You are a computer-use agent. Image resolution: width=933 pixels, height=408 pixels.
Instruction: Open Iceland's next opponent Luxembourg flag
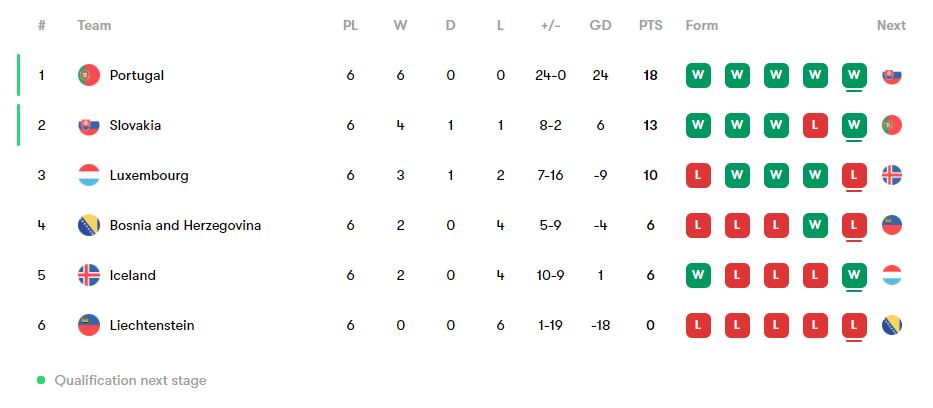[891, 275]
